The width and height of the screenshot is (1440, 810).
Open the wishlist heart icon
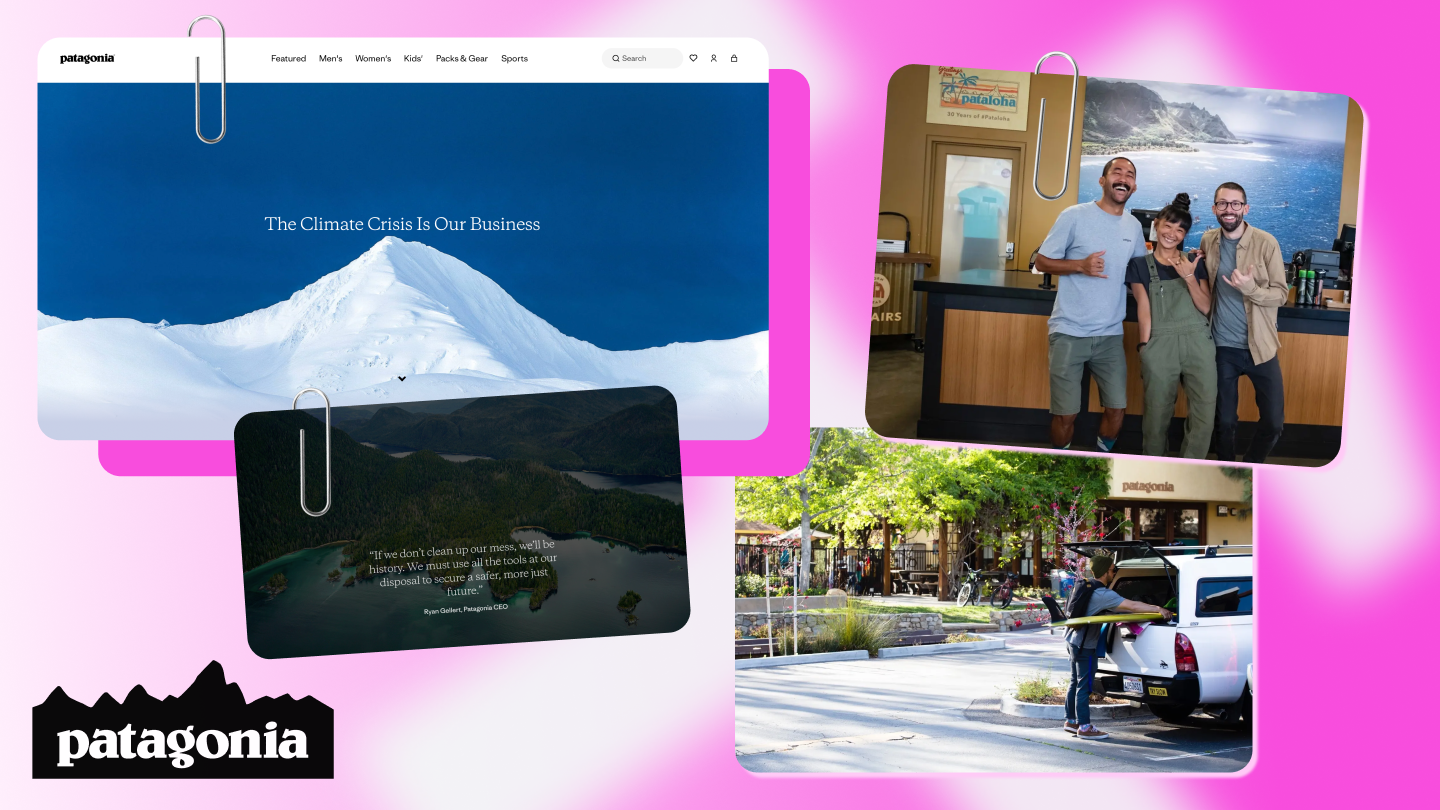click(693, 58)
